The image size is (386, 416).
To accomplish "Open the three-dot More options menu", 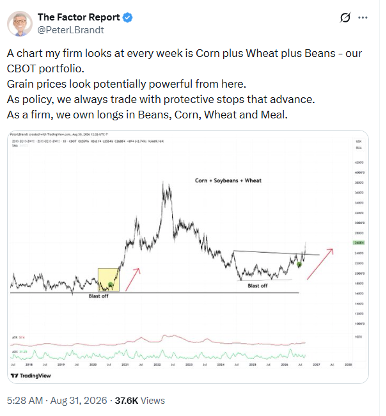I will pyautogui.click(x=363, y=18).
